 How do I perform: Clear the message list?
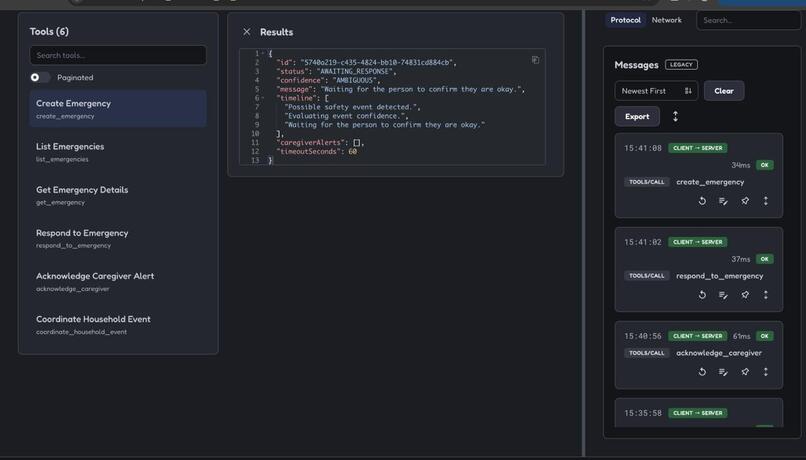pos(724,91)
